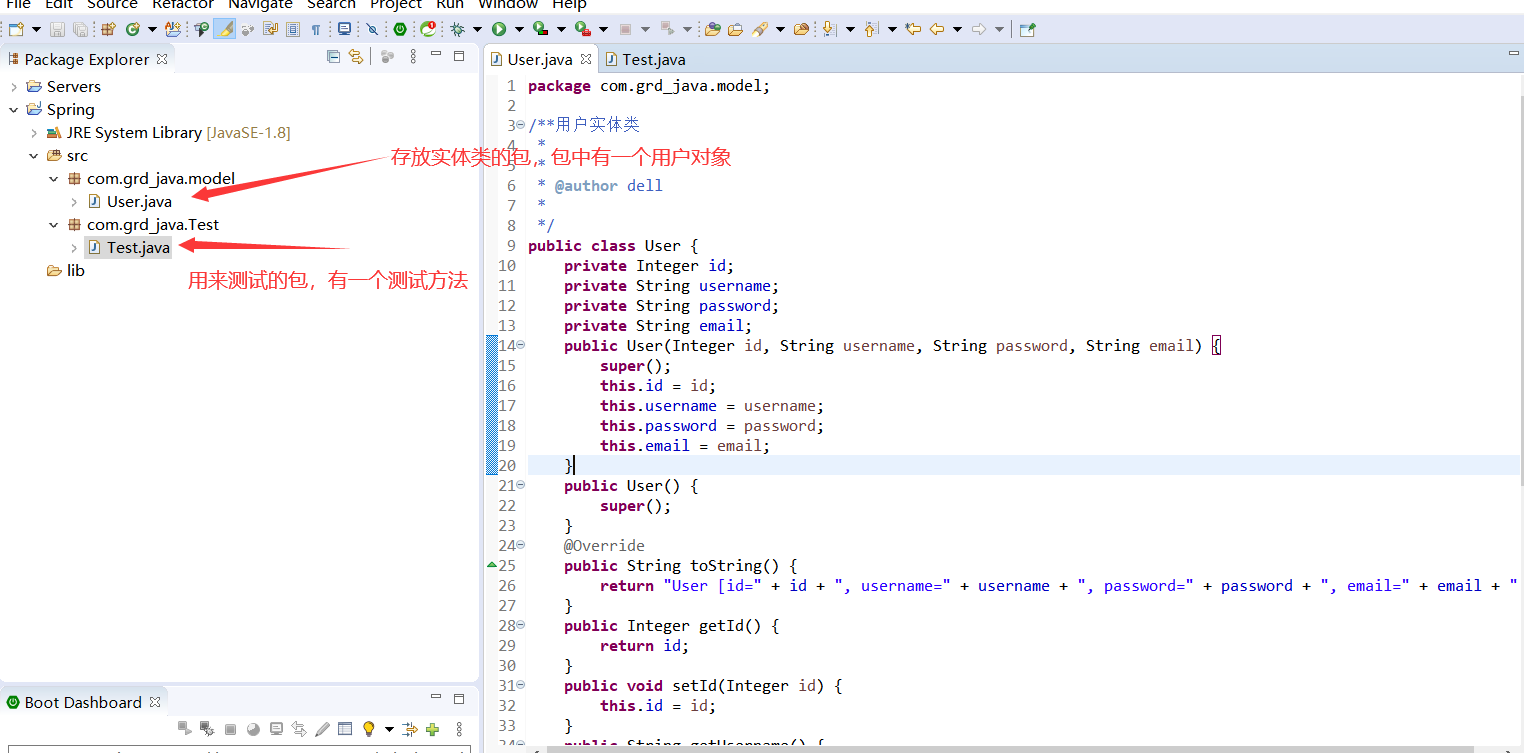This screenshot has height=753, width=1524.
Task: Open the Package Explorer View Menu
Action: (413, 57)
